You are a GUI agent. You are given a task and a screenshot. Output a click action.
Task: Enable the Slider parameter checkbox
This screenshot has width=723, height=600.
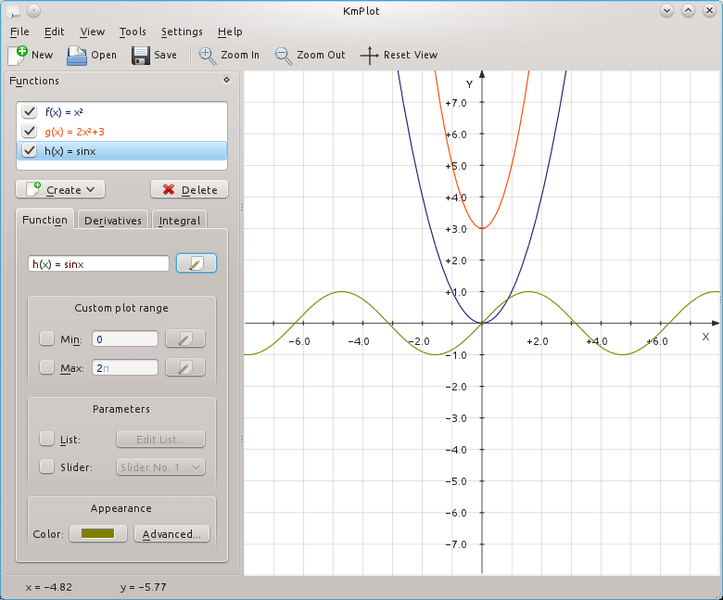(47, 467)
